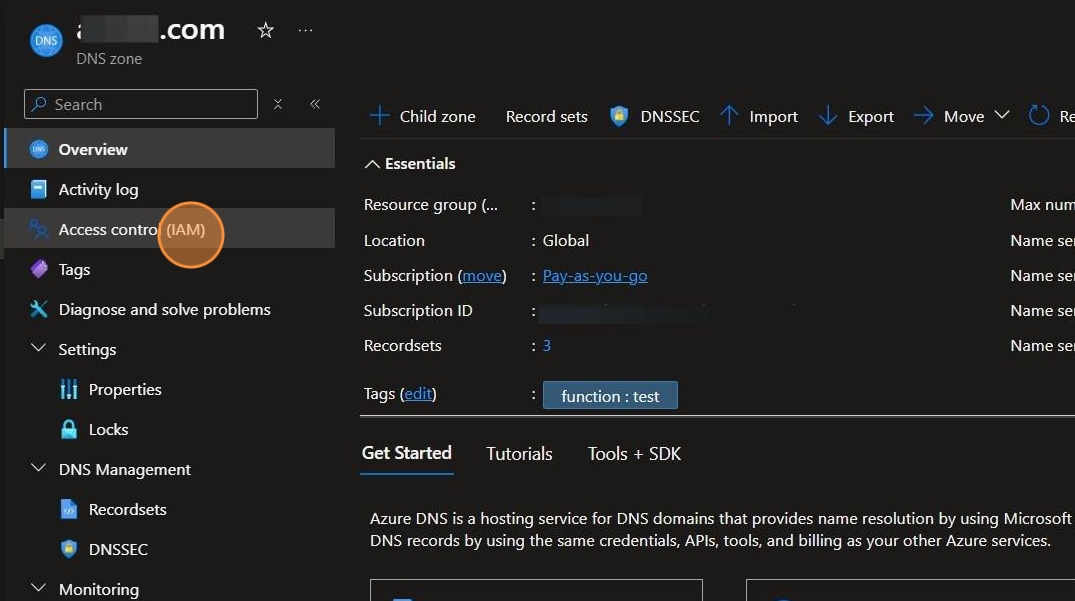Collapse the Settings group in sidebar
Screen dimensions: 1075x601
39,348
